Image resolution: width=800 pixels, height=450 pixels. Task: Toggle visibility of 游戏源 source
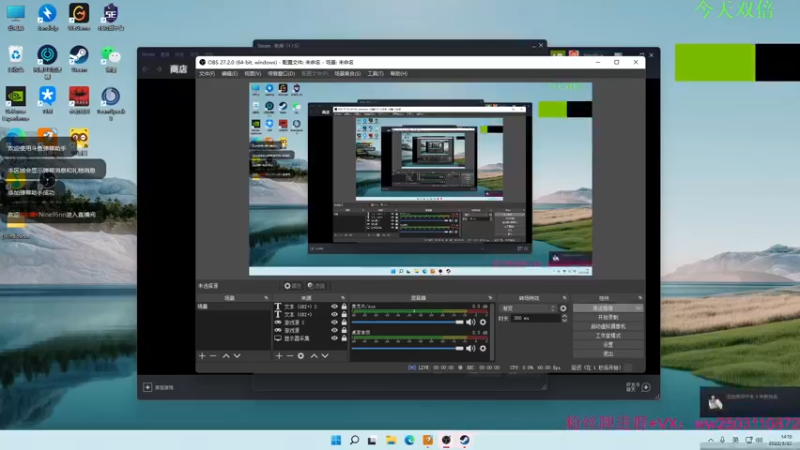(x=334, y=330)
